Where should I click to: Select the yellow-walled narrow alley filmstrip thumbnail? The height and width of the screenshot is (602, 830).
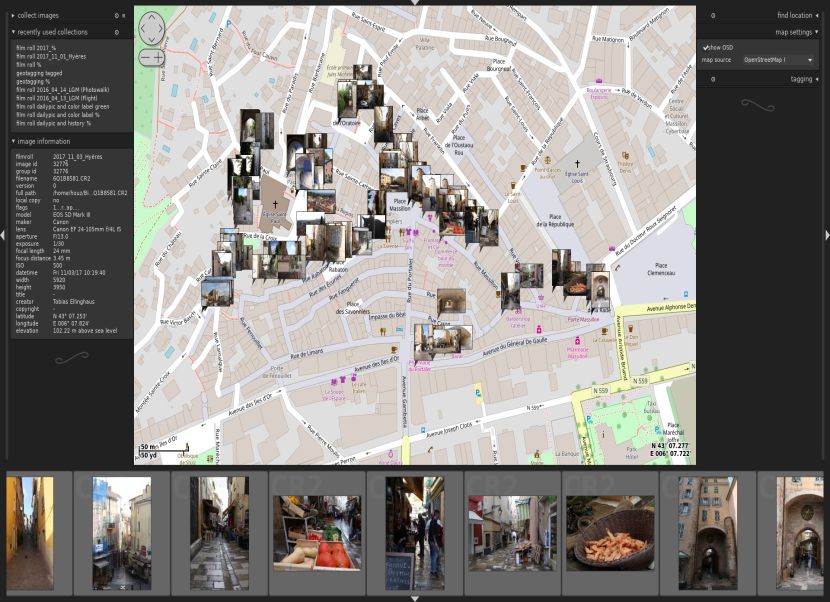[x=30, y=533]
